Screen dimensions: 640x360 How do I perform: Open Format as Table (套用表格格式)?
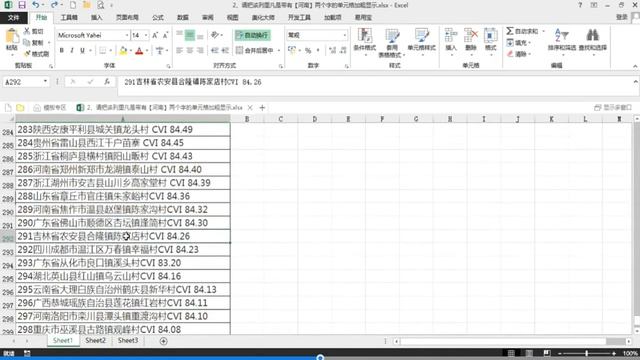point(392,43)
